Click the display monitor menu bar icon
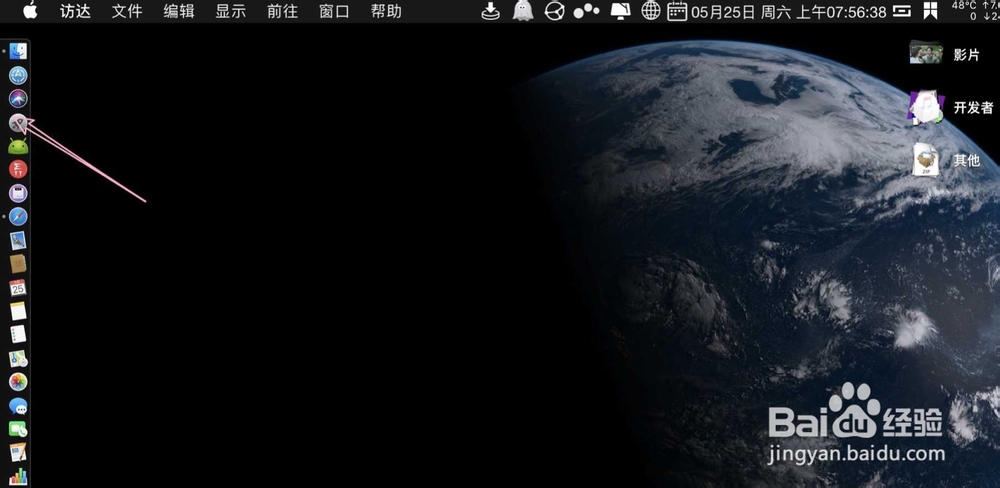The height and width of the screenshot is (488, 1000). point(621,11)
